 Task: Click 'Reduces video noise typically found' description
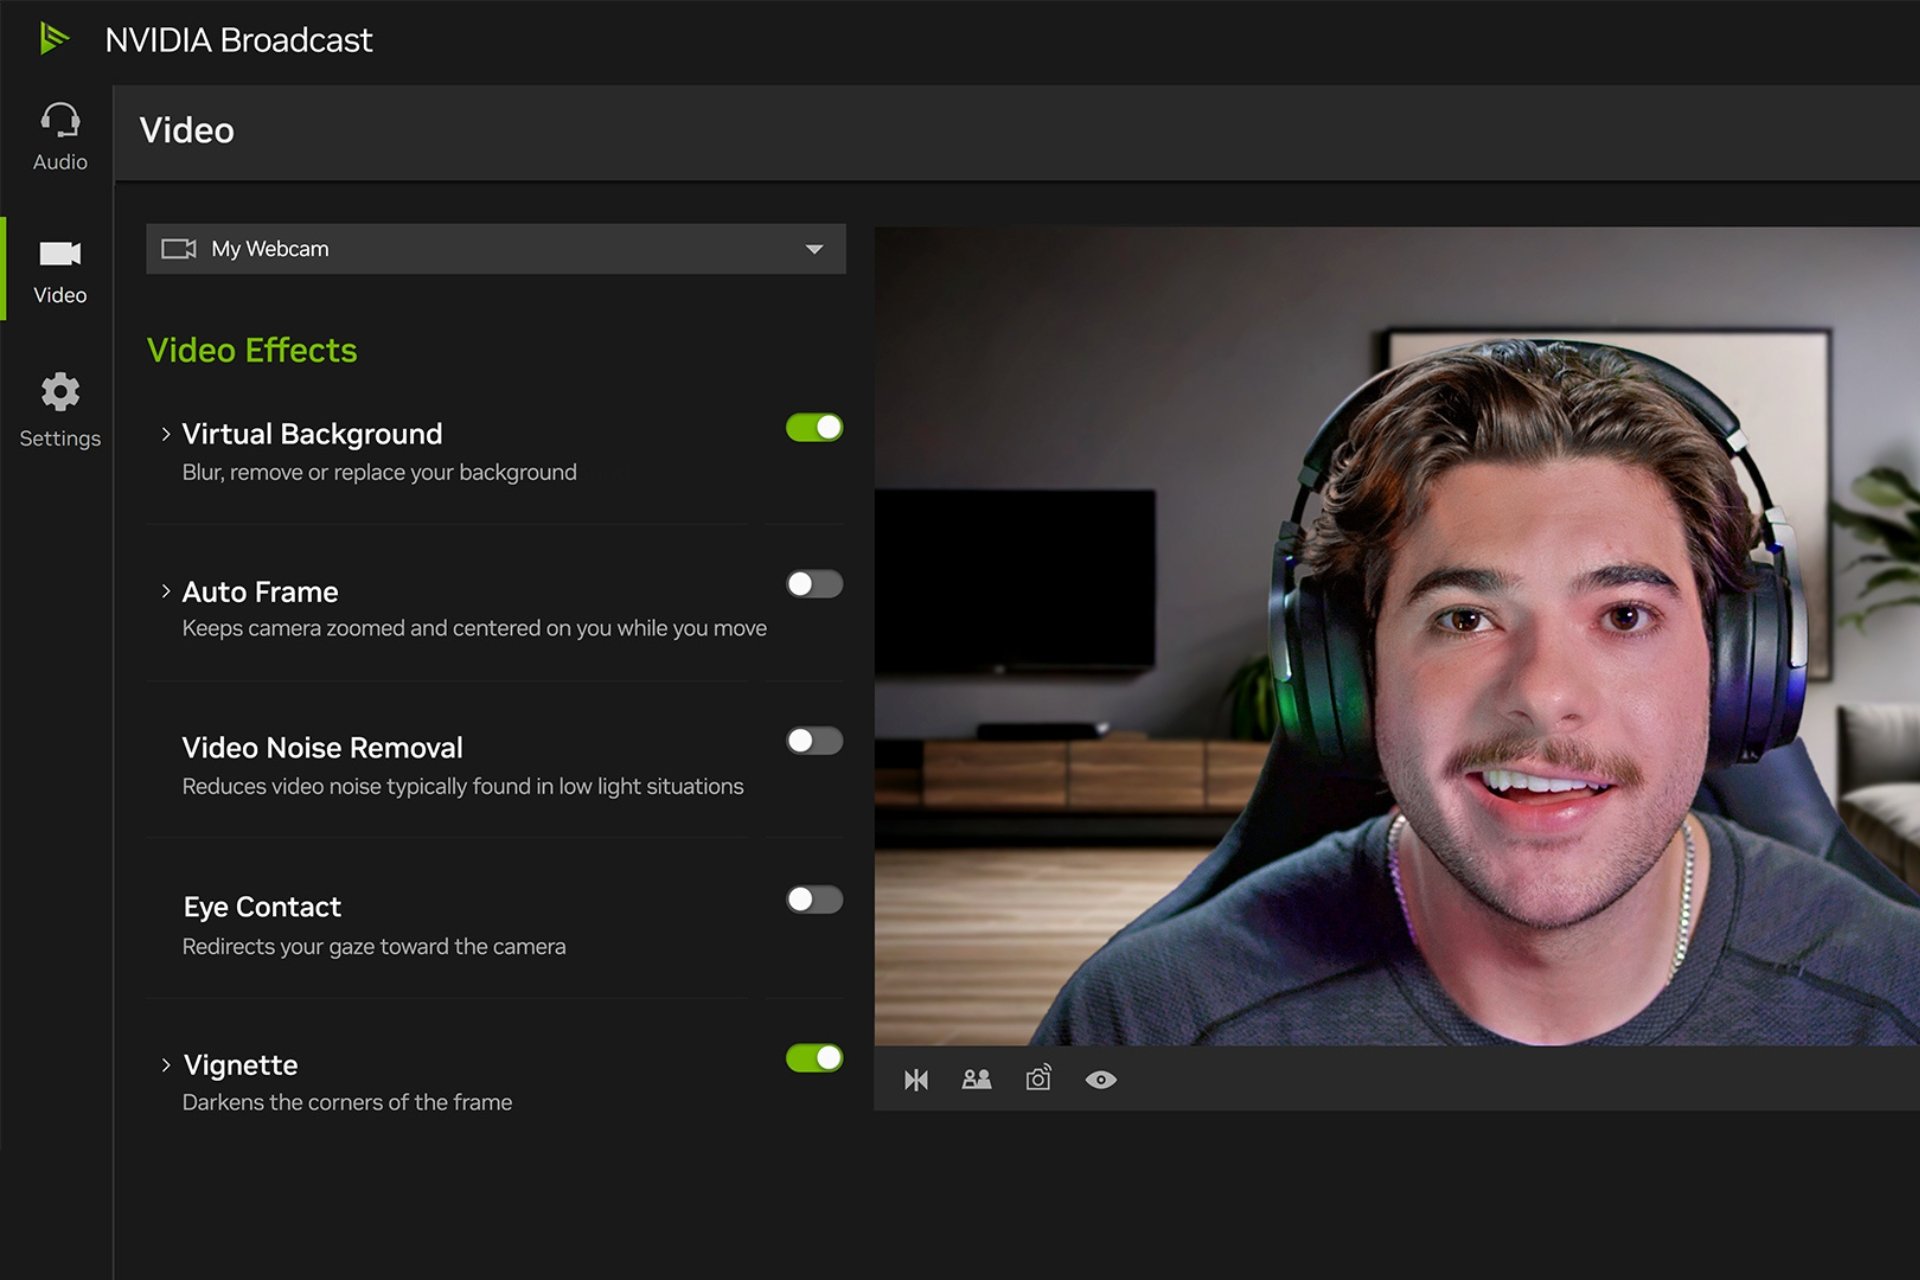tap(463, 786)
